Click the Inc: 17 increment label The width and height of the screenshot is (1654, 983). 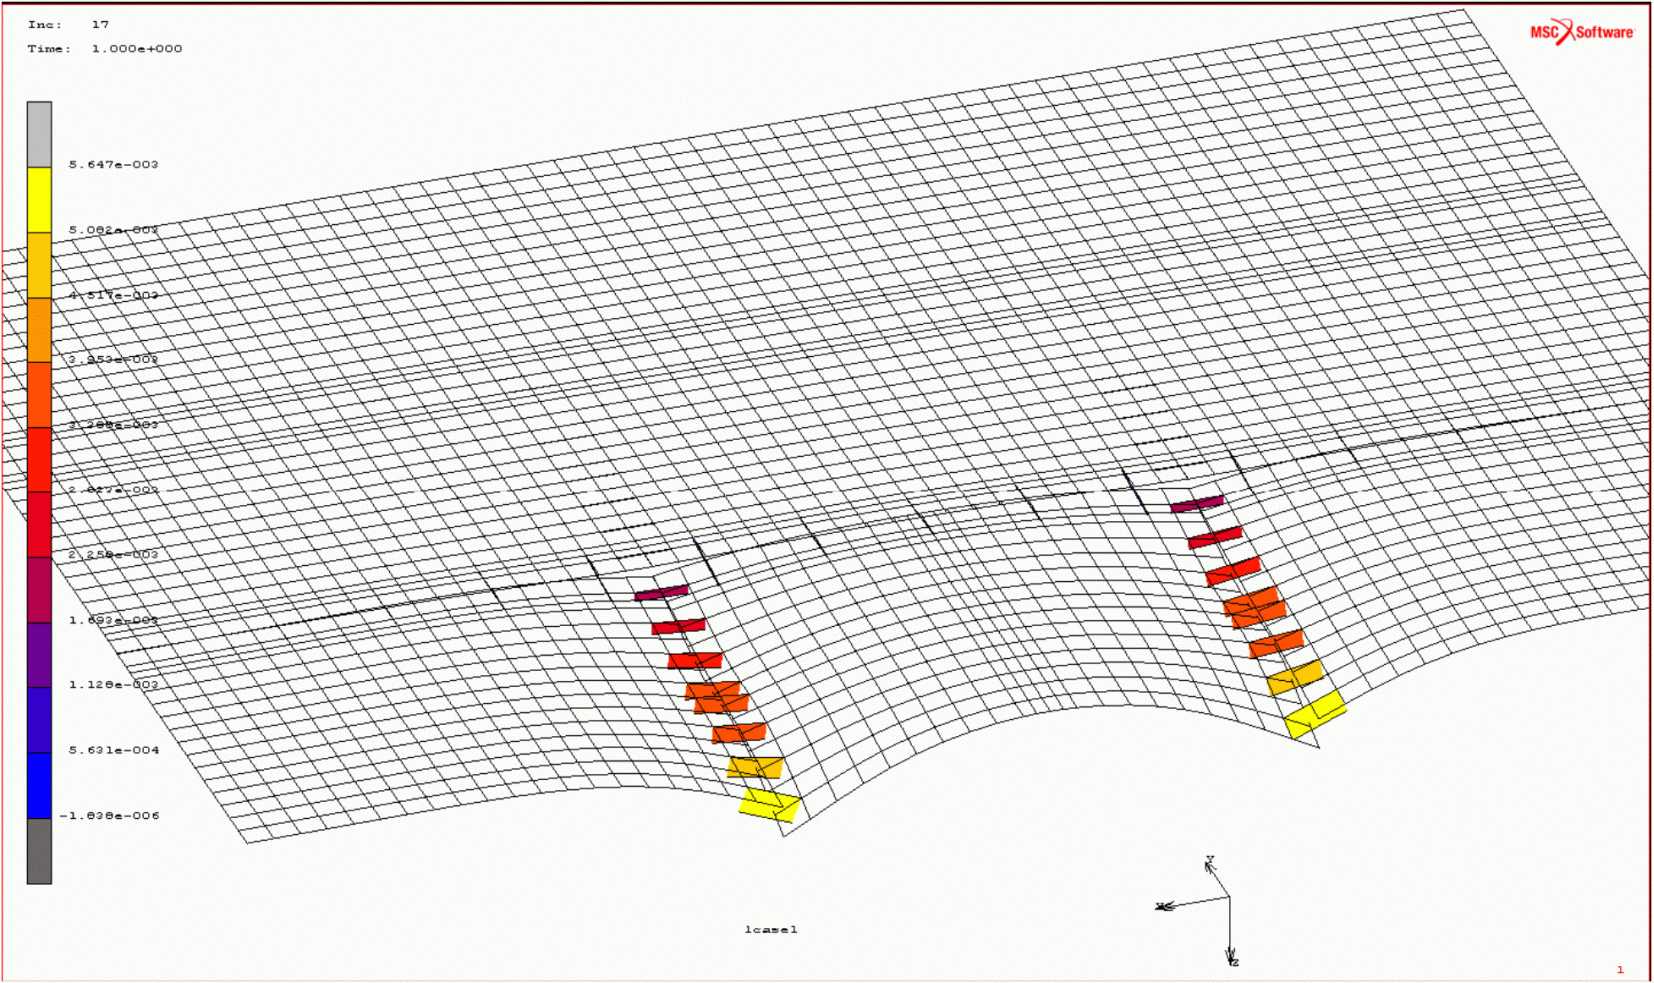(x=68, y=24)
